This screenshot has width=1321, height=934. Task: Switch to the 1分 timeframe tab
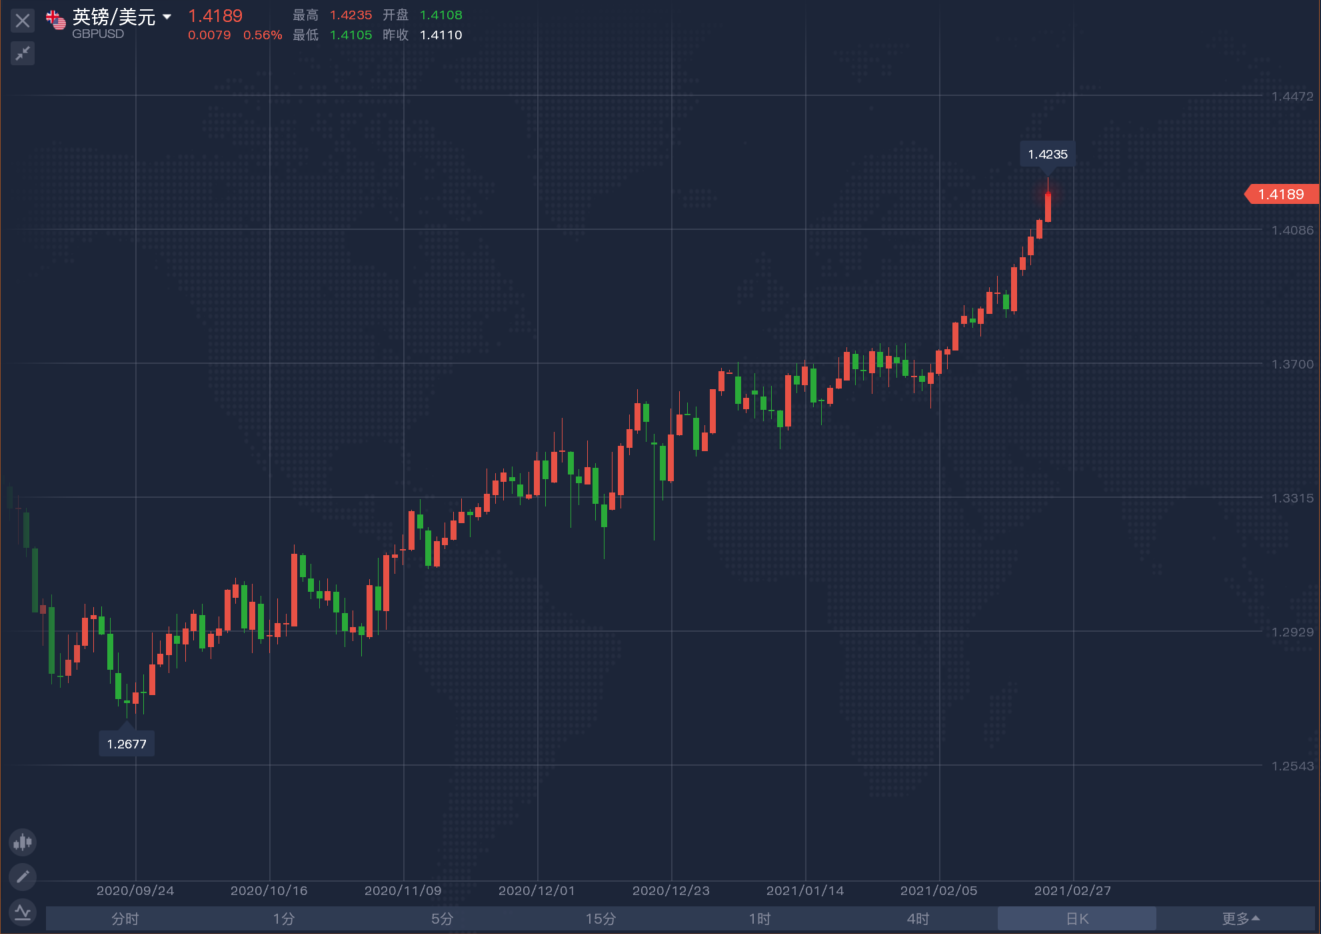(284, 919)
